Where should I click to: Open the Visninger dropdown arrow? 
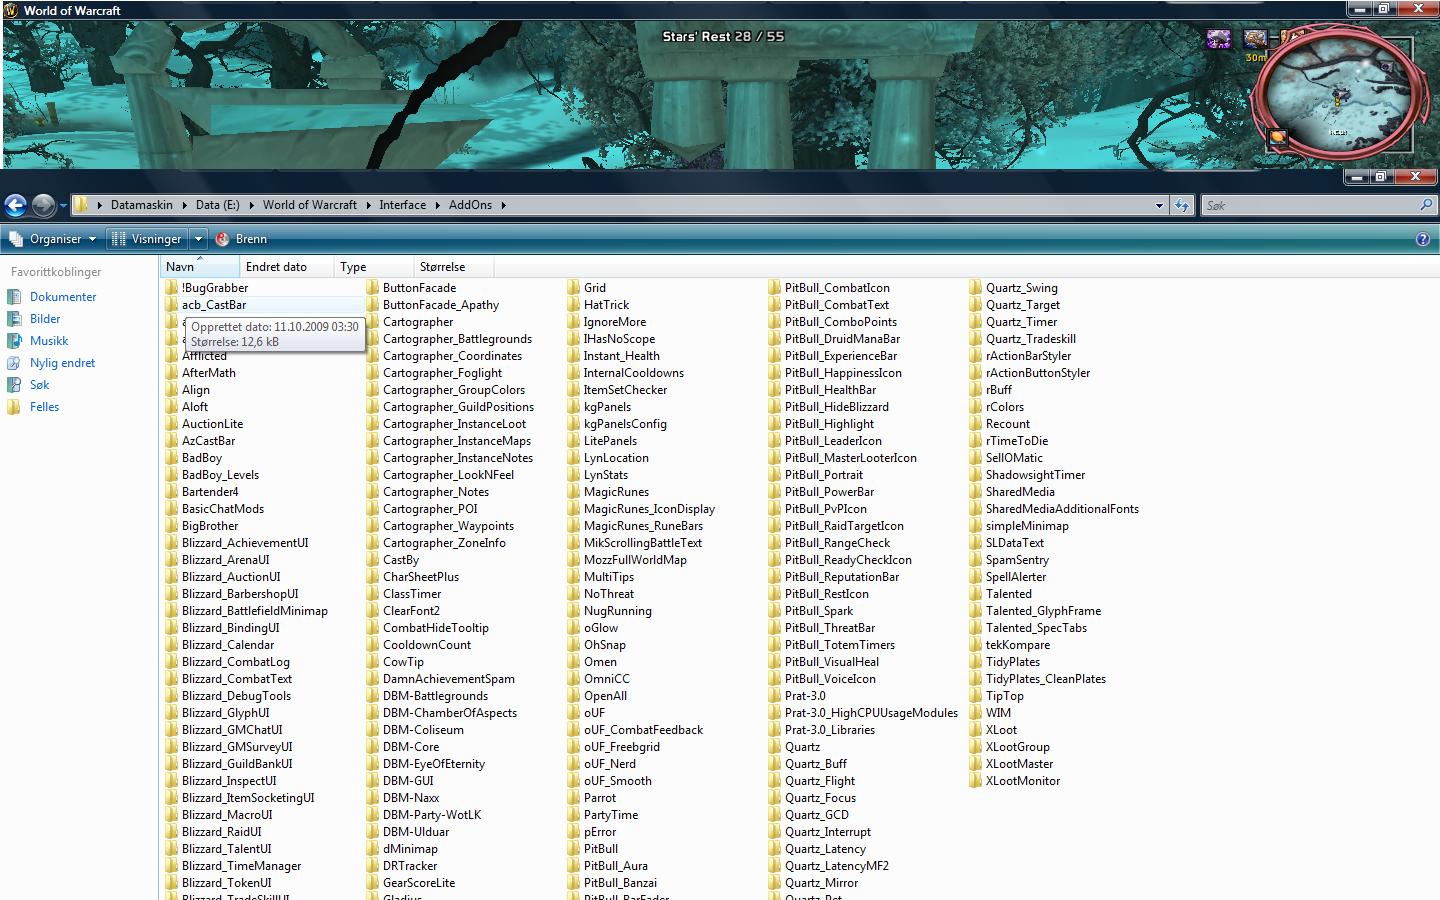pos(198,239)
